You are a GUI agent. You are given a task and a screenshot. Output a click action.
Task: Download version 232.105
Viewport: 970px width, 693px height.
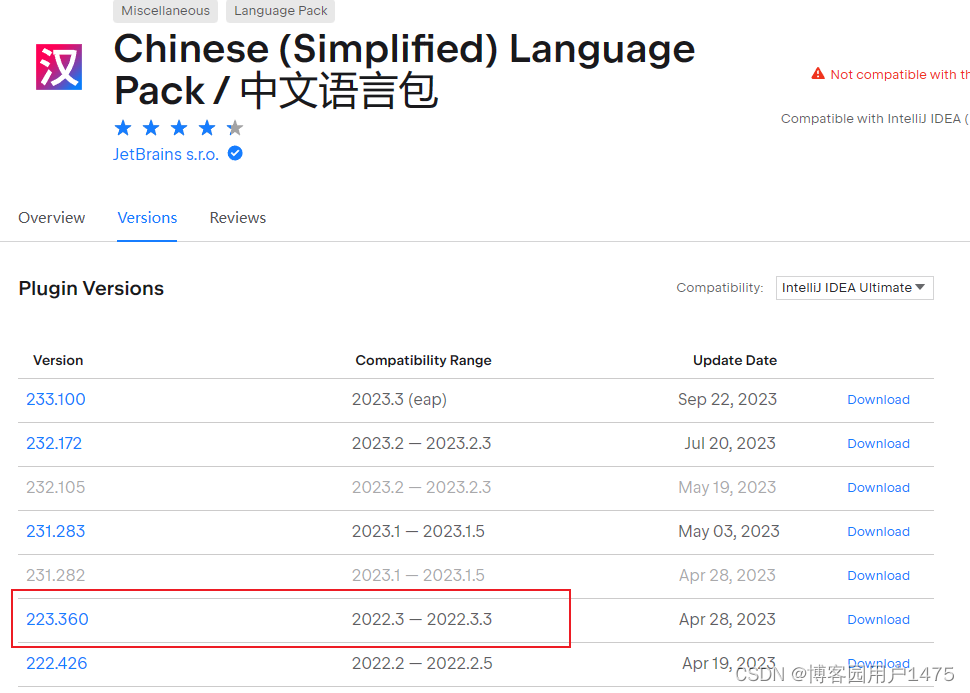(878, 488)
